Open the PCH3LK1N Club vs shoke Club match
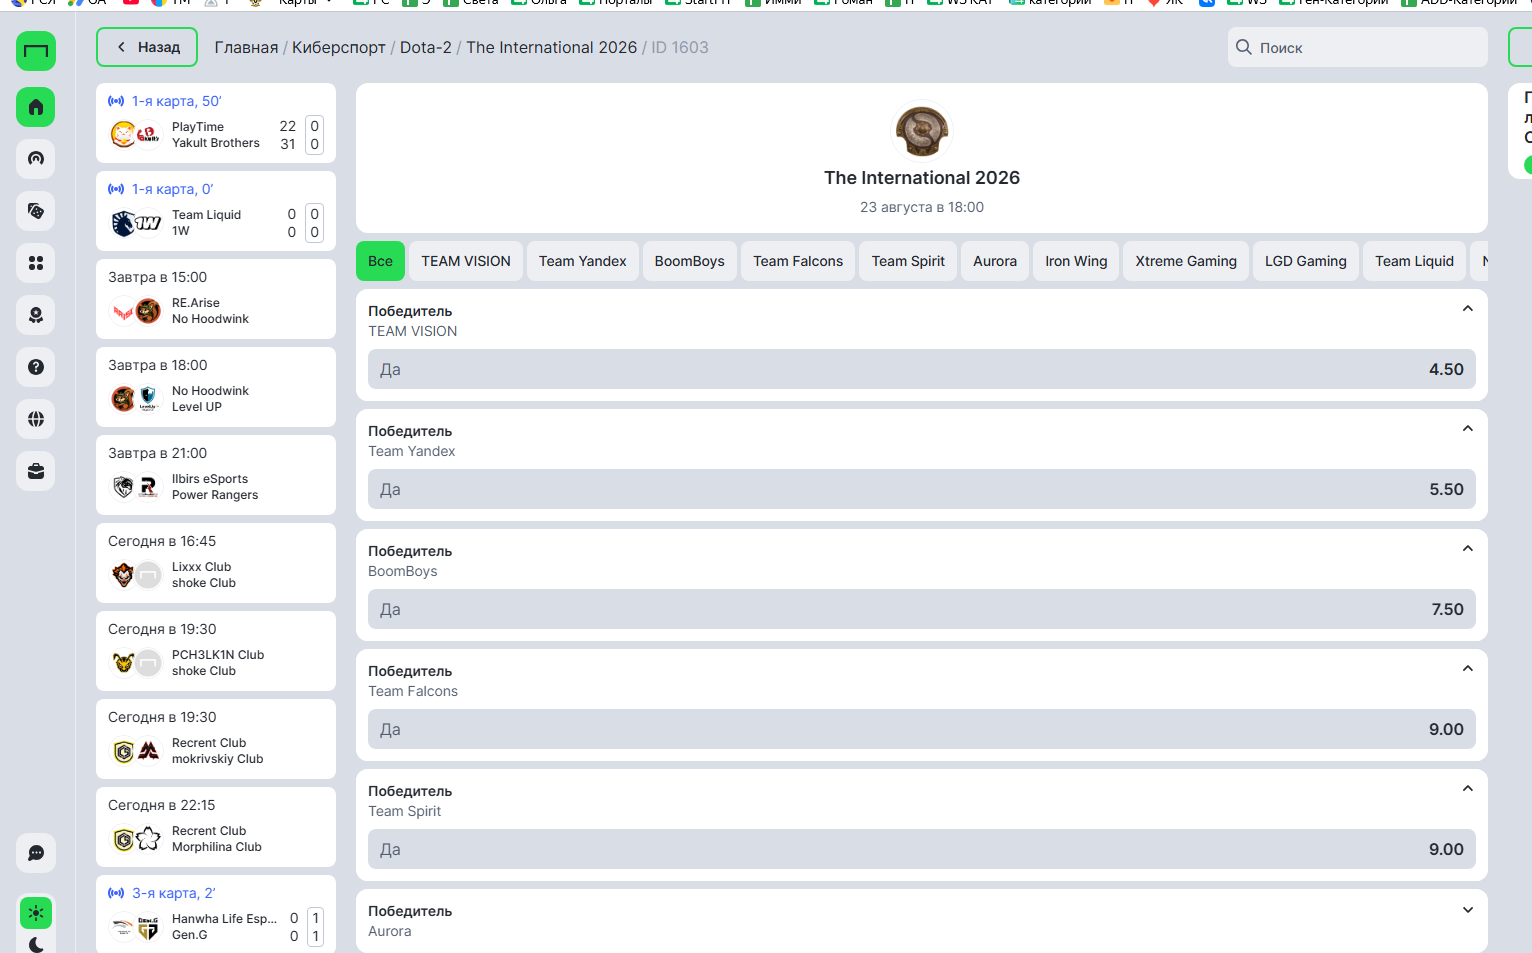 click(x=216, y=651)
